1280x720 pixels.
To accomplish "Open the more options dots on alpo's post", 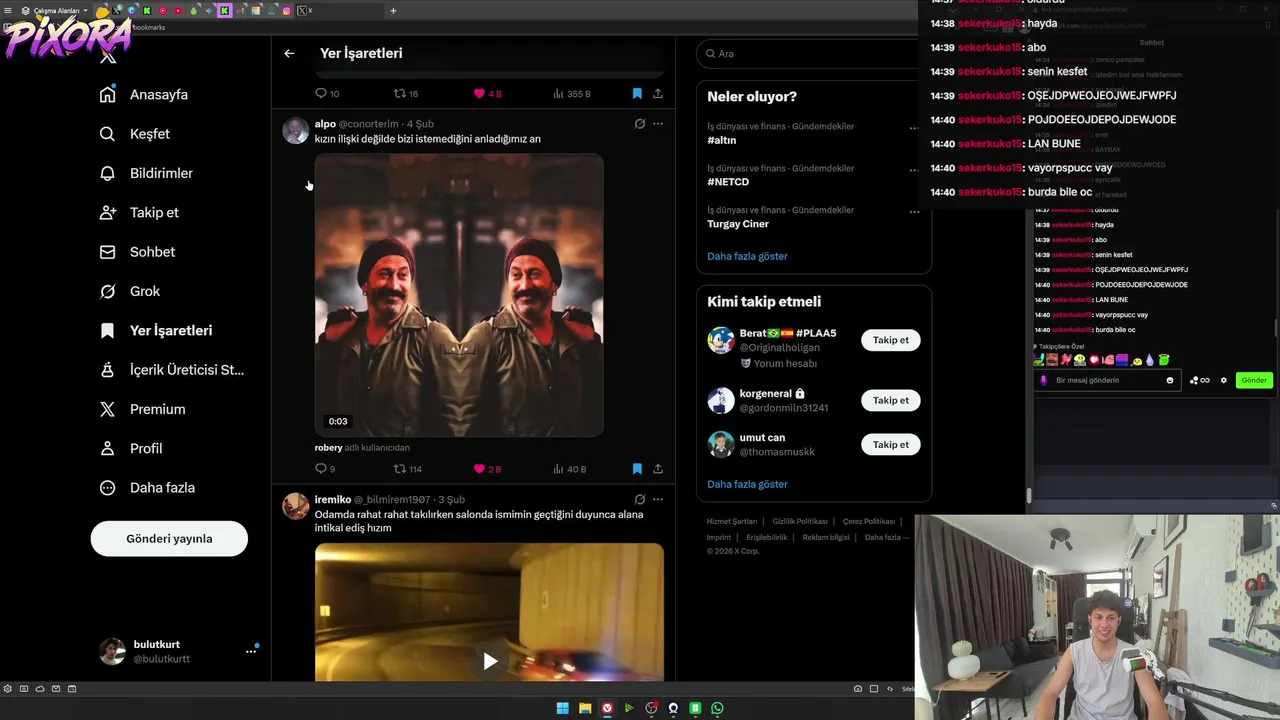I will pos(658,124).
